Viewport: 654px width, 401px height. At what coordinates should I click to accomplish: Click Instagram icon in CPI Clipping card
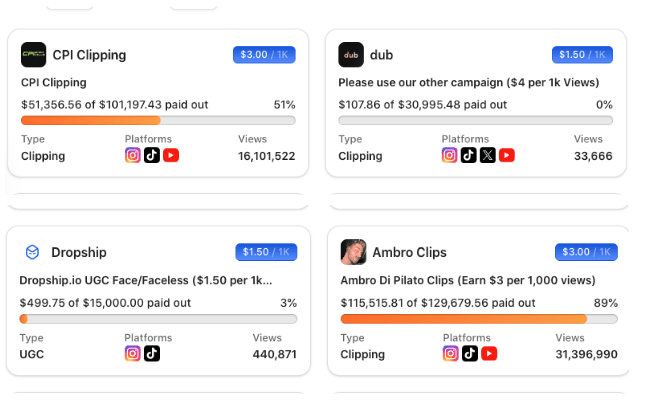tap(133, 155)
